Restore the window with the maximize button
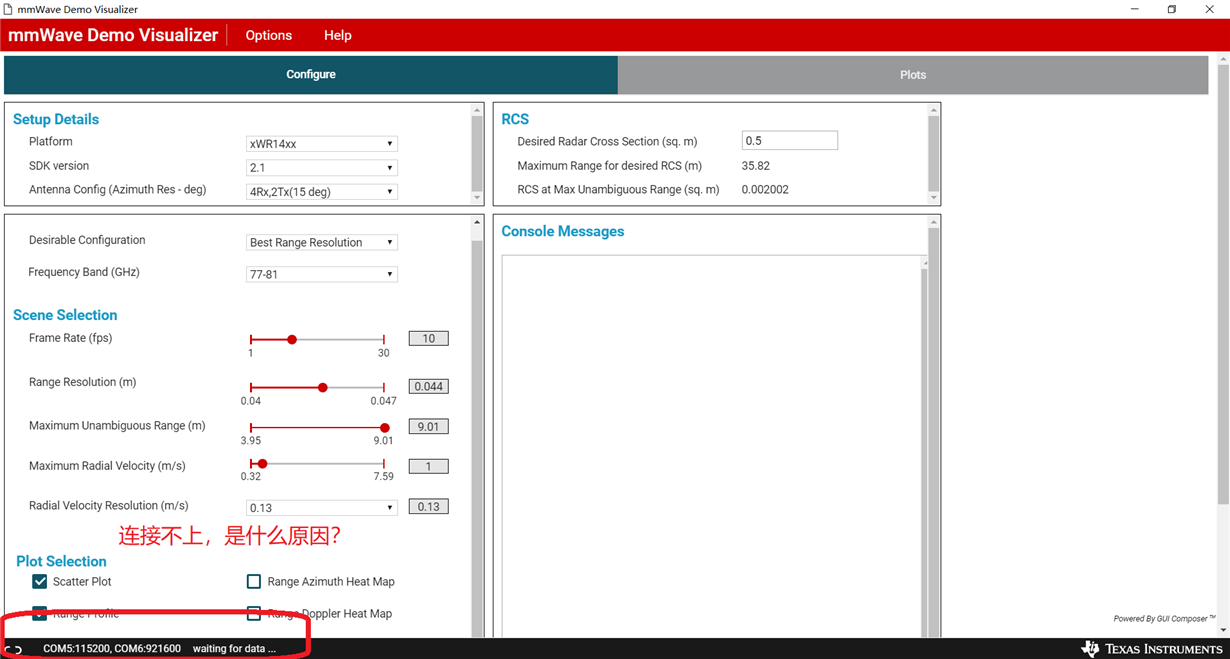 [x=1172, y=9]
